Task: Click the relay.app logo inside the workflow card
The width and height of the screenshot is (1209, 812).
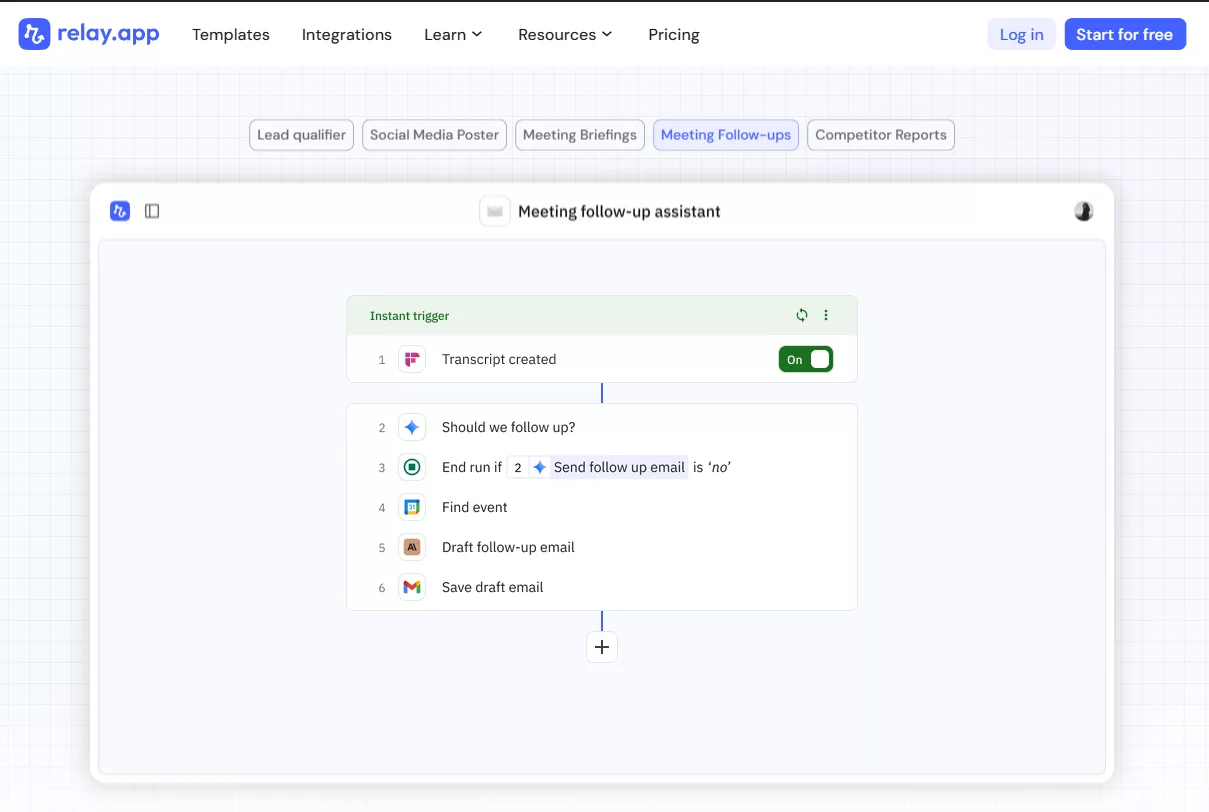Action: [119, 211]
